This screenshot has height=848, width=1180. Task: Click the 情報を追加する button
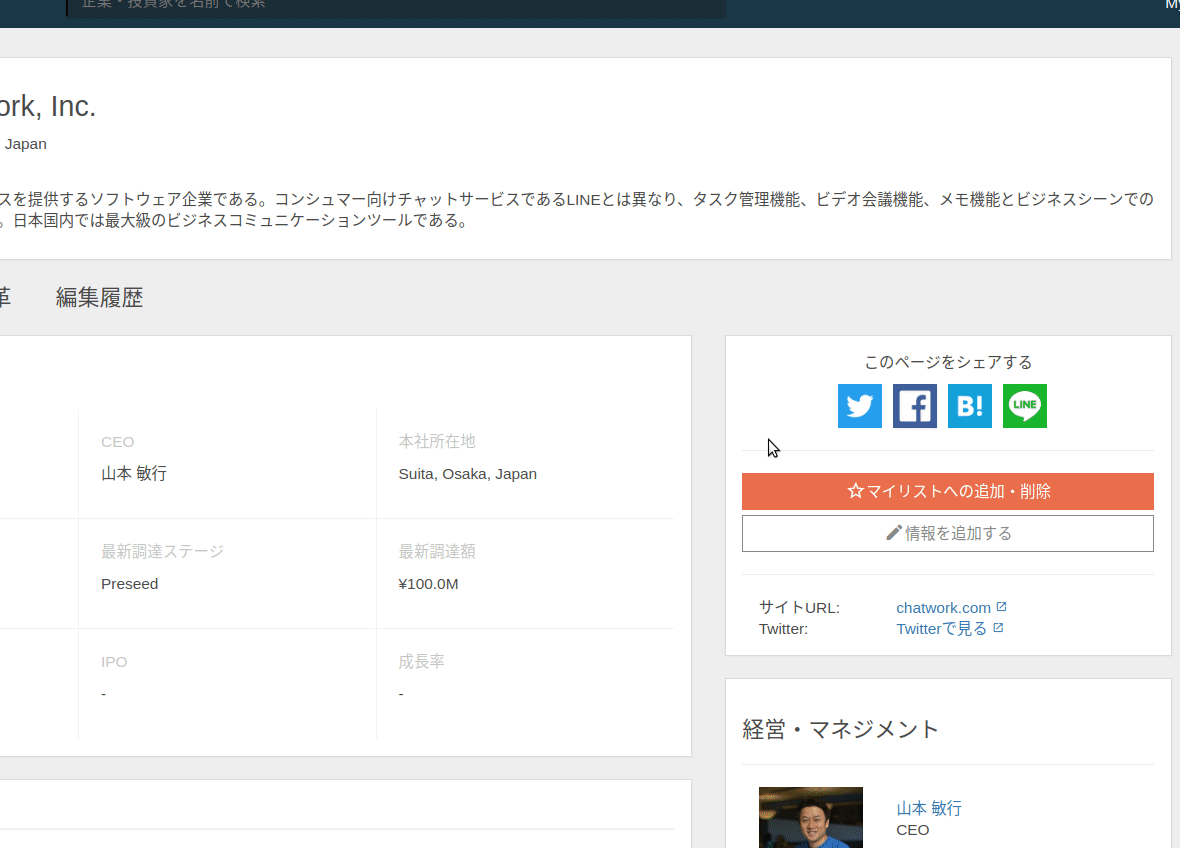(x=947, y=533)
